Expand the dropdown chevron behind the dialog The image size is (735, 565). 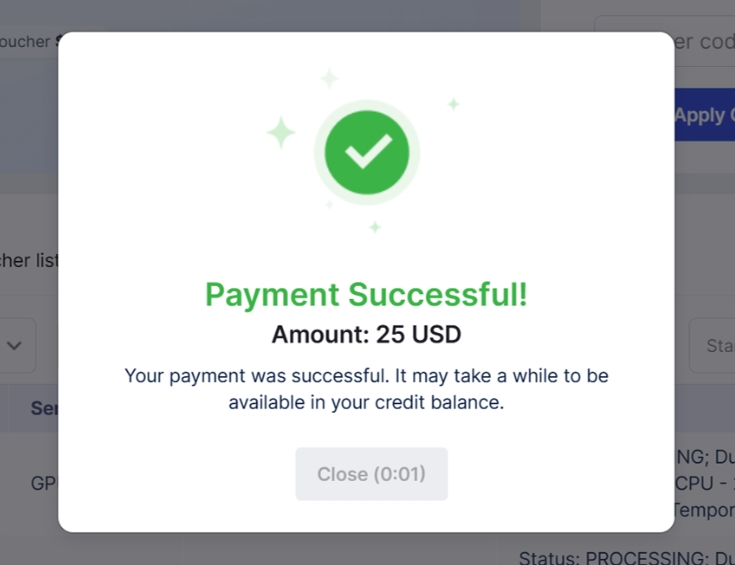coord(16,345)
